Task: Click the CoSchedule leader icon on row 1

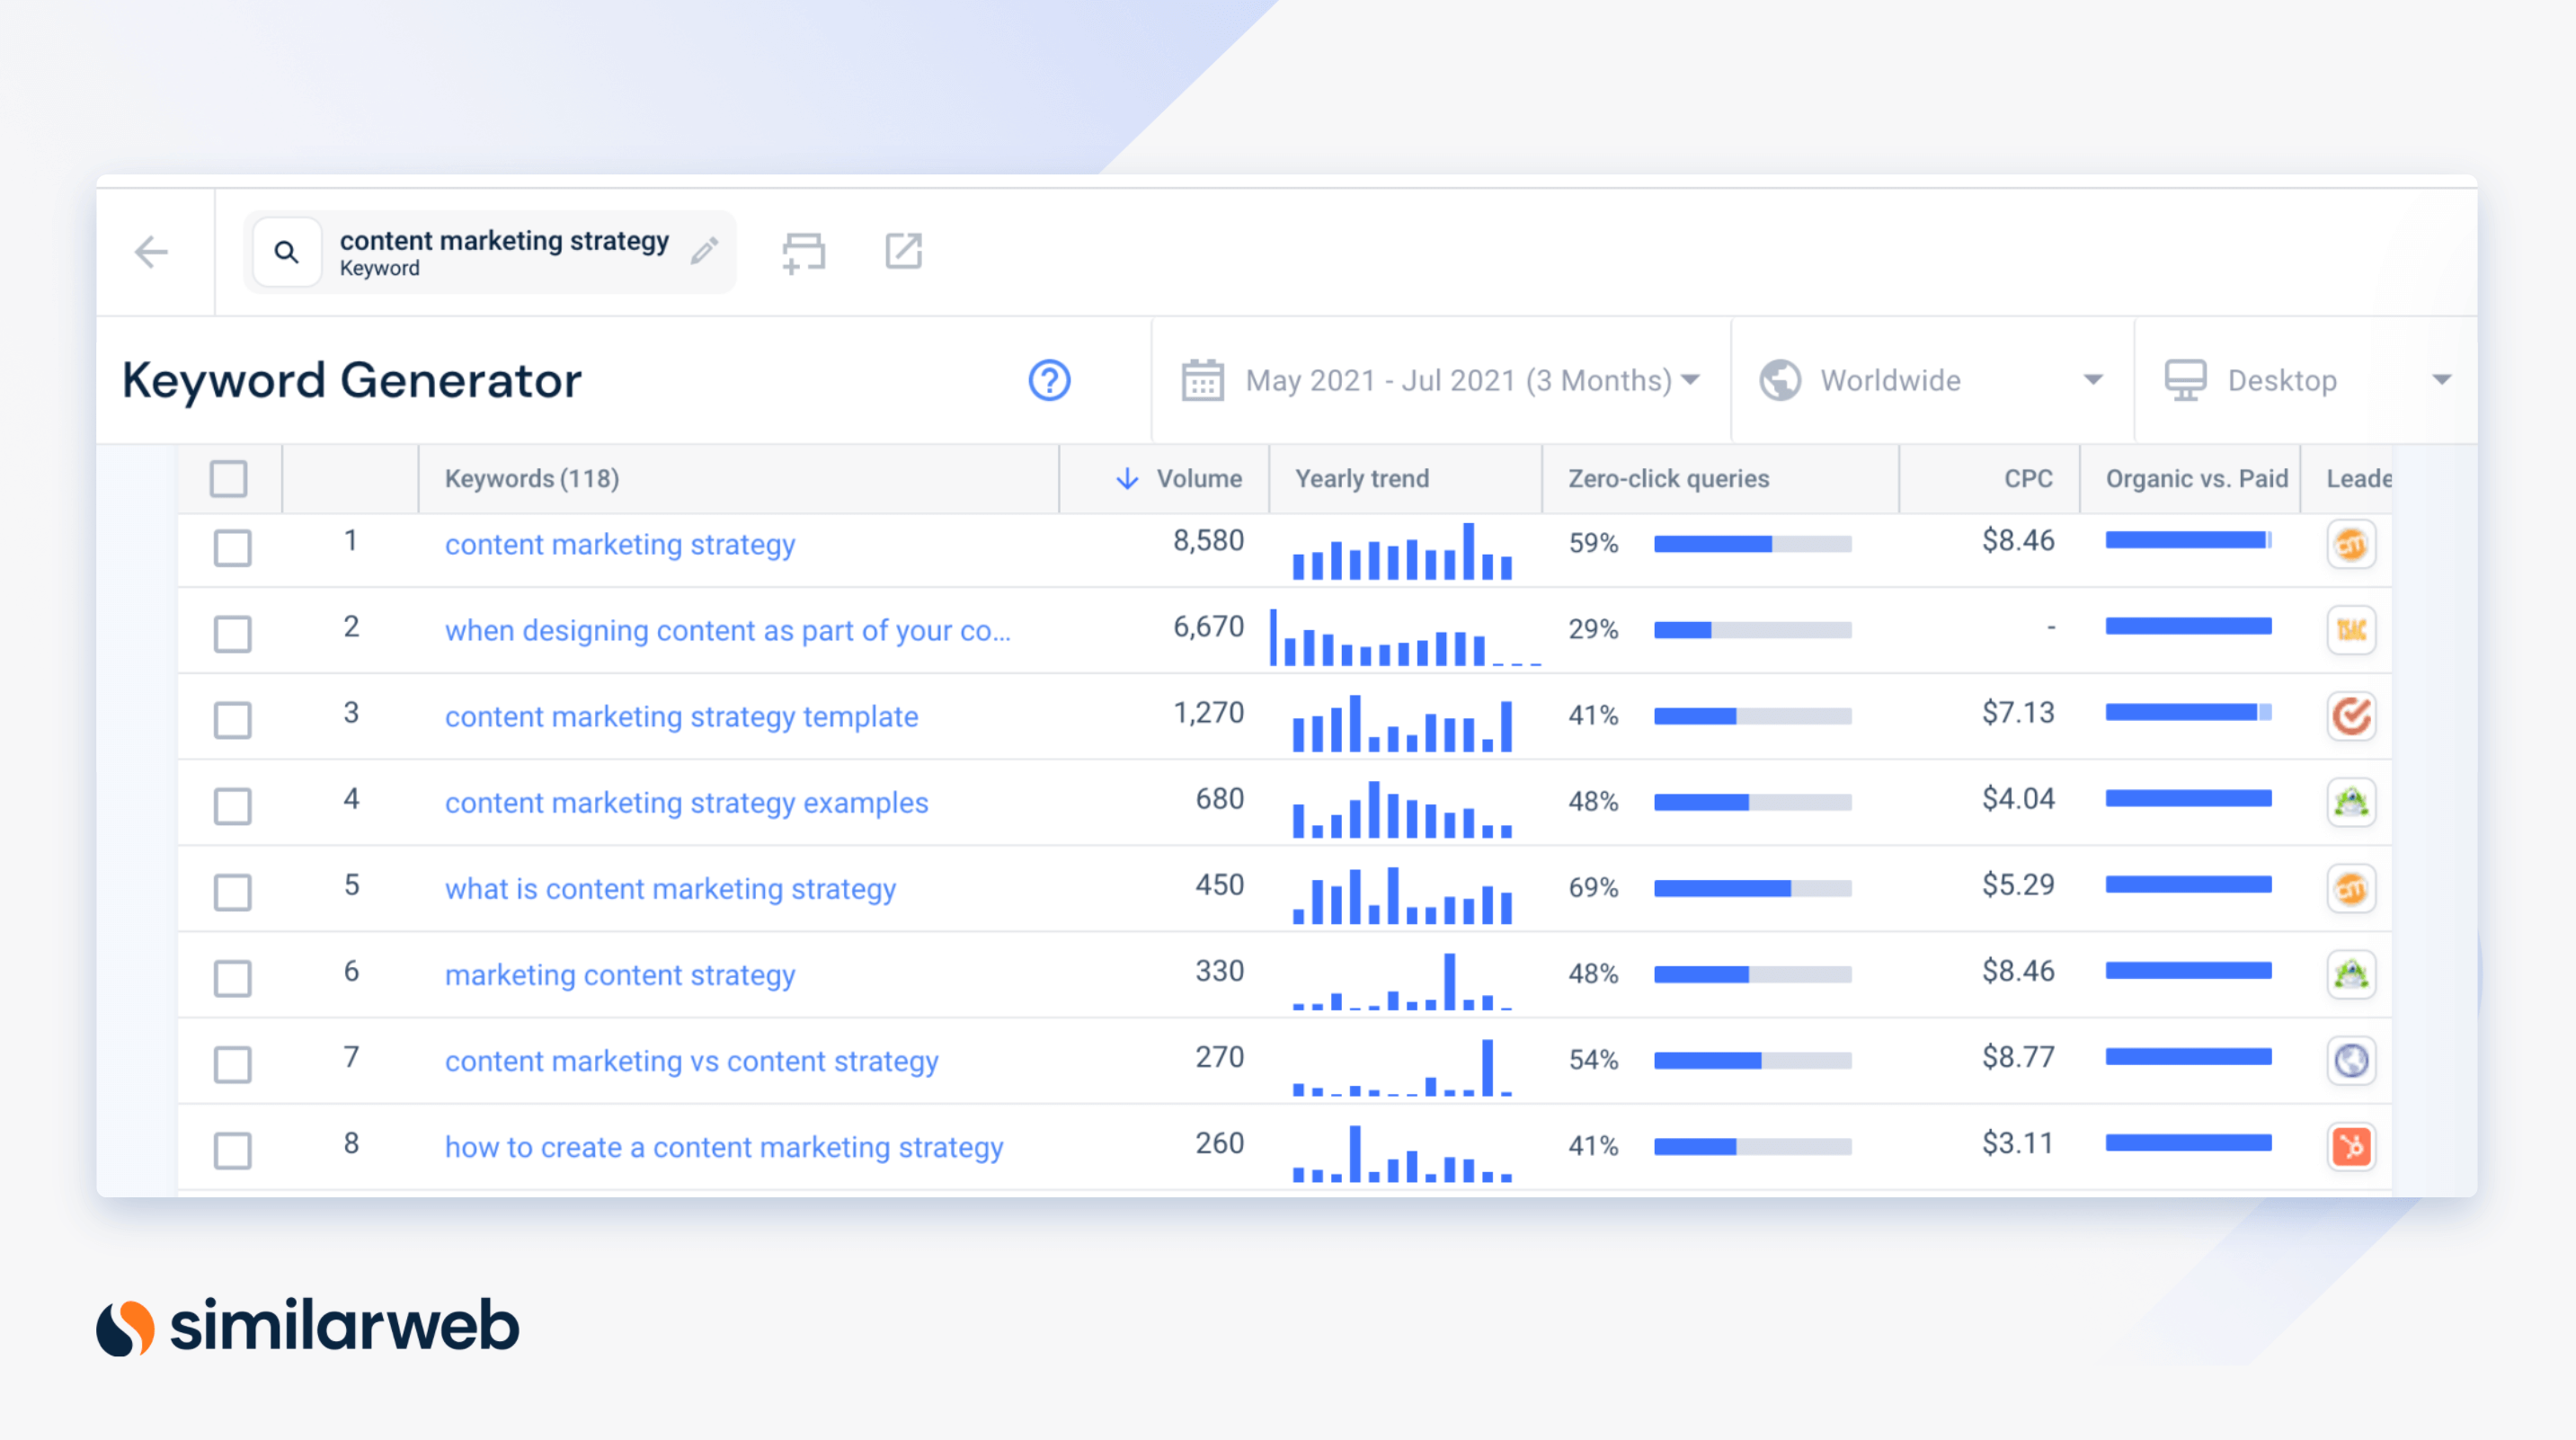Action: coord(2351,545)
